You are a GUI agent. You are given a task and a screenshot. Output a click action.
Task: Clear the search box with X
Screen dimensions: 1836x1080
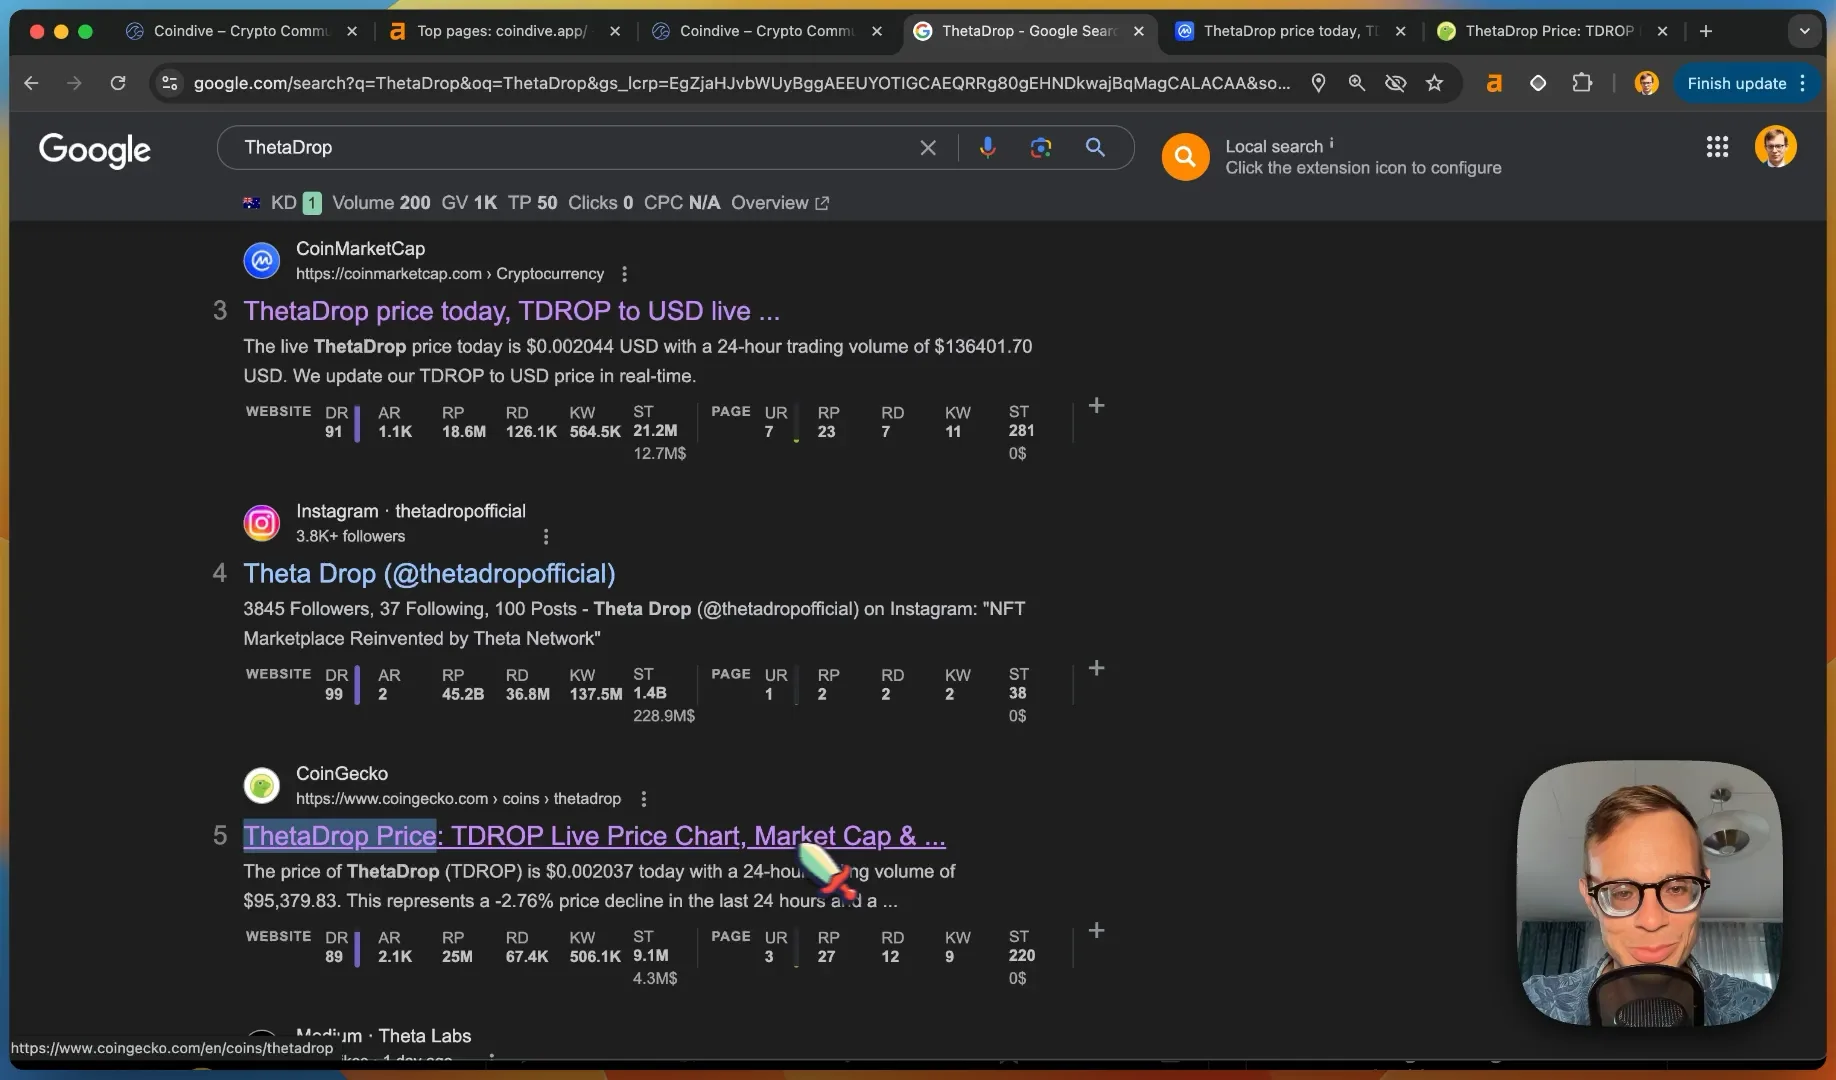[928, 148]
